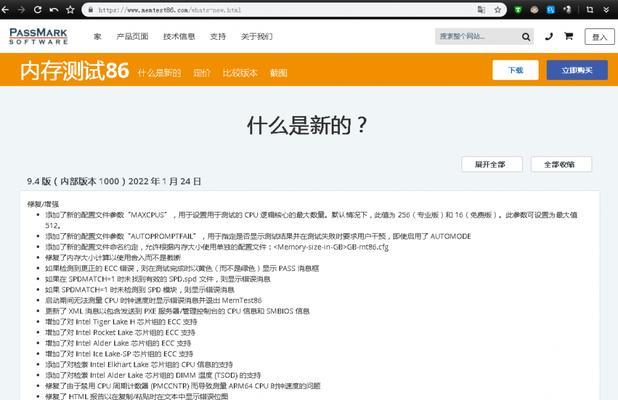The image size is (618, 400).
Task: Select the 定价 tab in banner
Action: (x=202, y=73)
